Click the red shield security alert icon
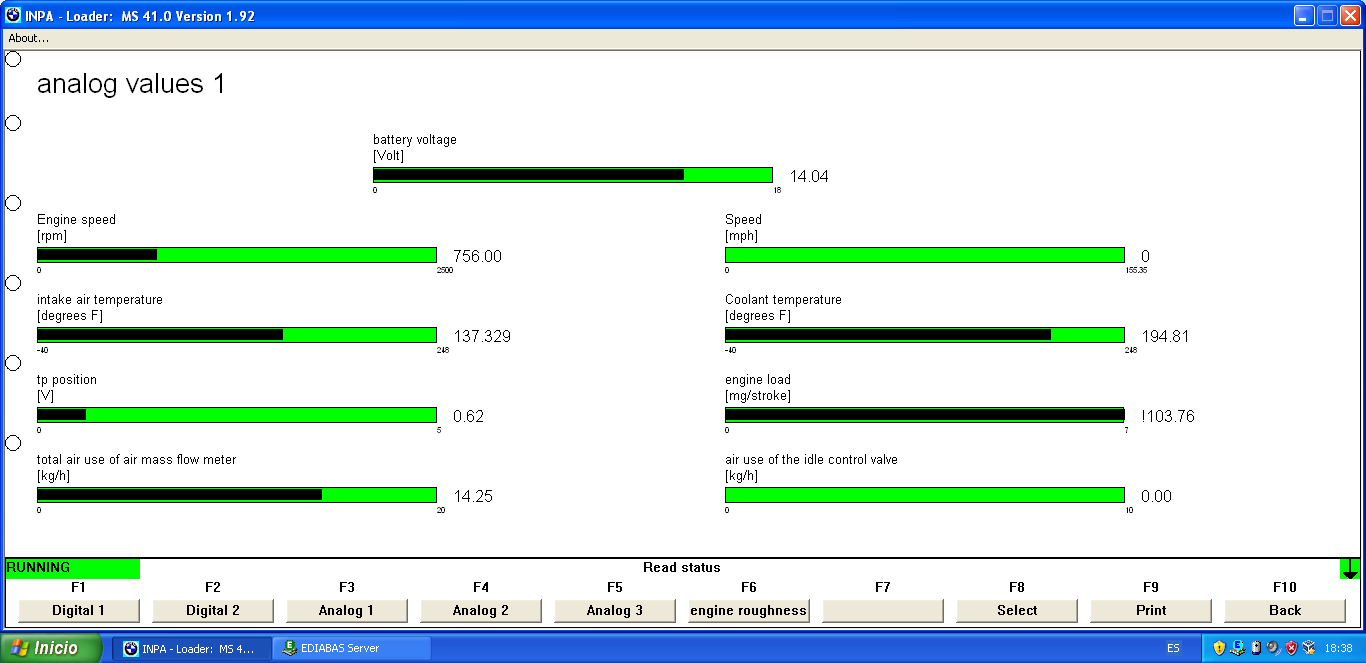 (x=1291, y=648)
